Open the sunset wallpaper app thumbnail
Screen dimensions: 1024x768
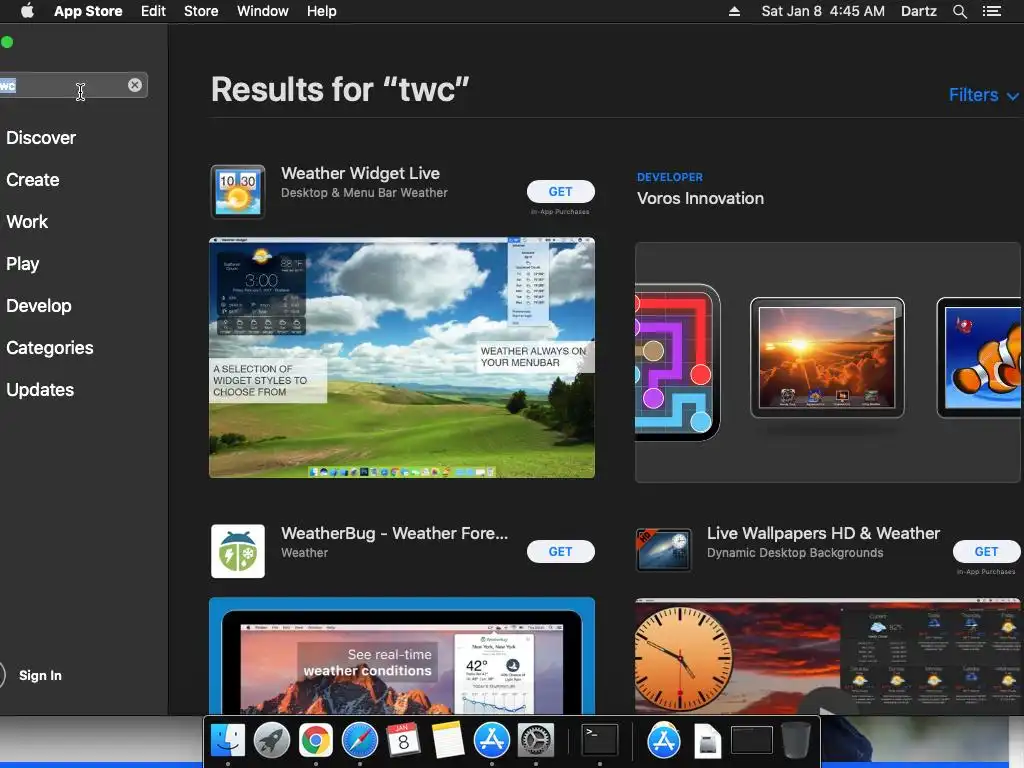pos(827,357)
